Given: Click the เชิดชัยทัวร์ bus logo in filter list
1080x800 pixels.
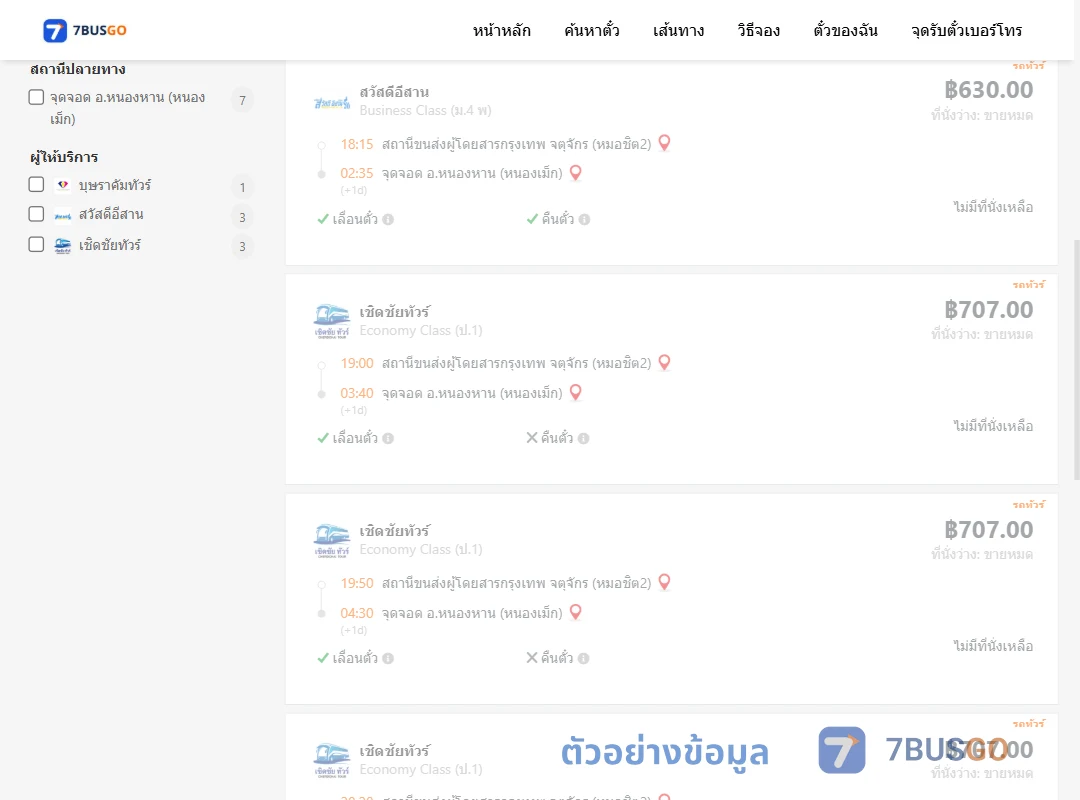Looking at the screenshot, I should [x=63, y=245].
